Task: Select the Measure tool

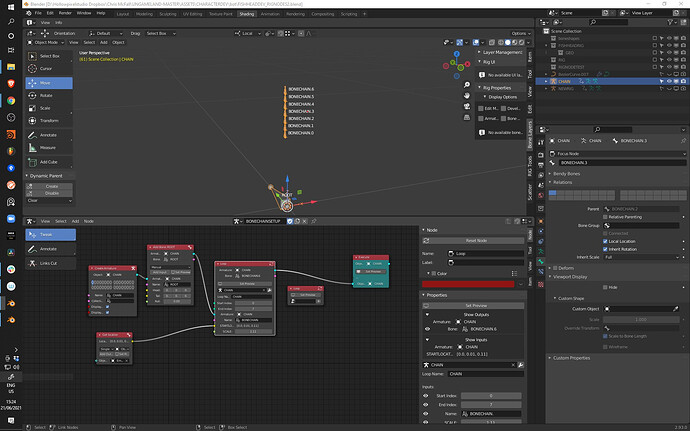Action: 49,147
